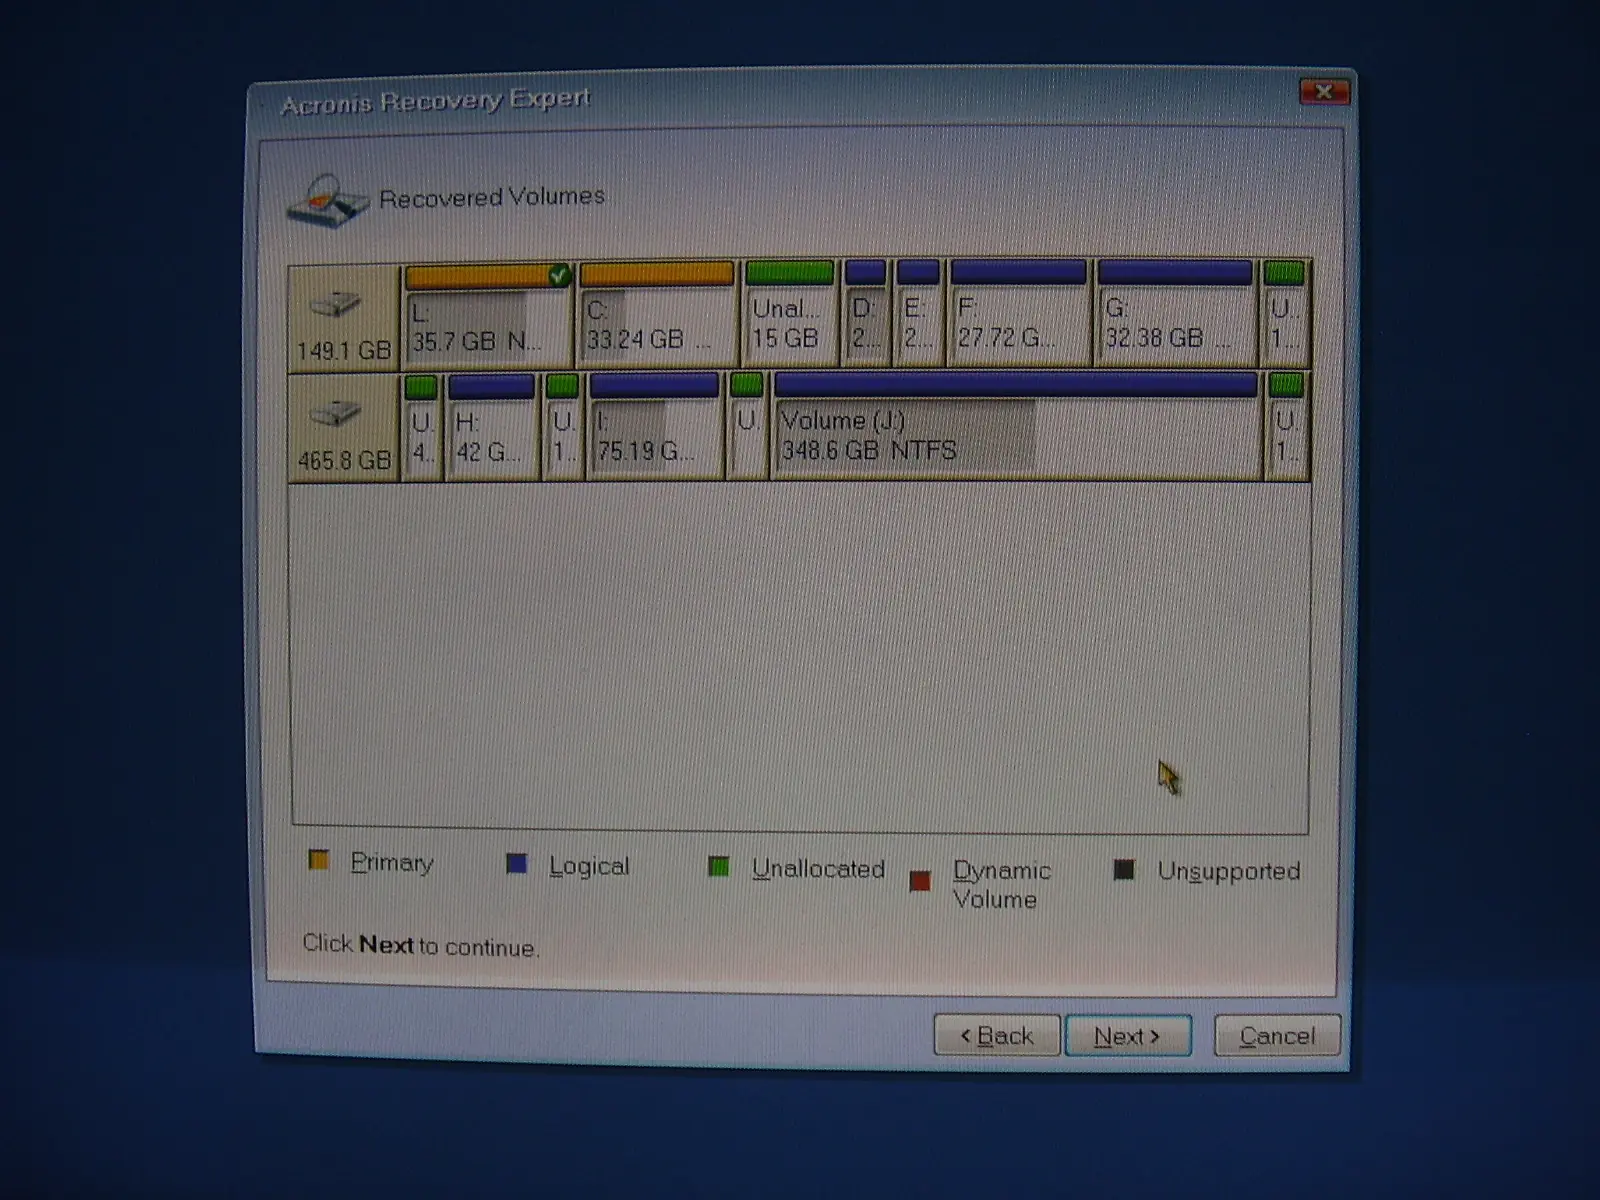Select the G: 32.38 GB partition
1600x1200 pixels.
pyautogui.click(x=1174, y=313)
